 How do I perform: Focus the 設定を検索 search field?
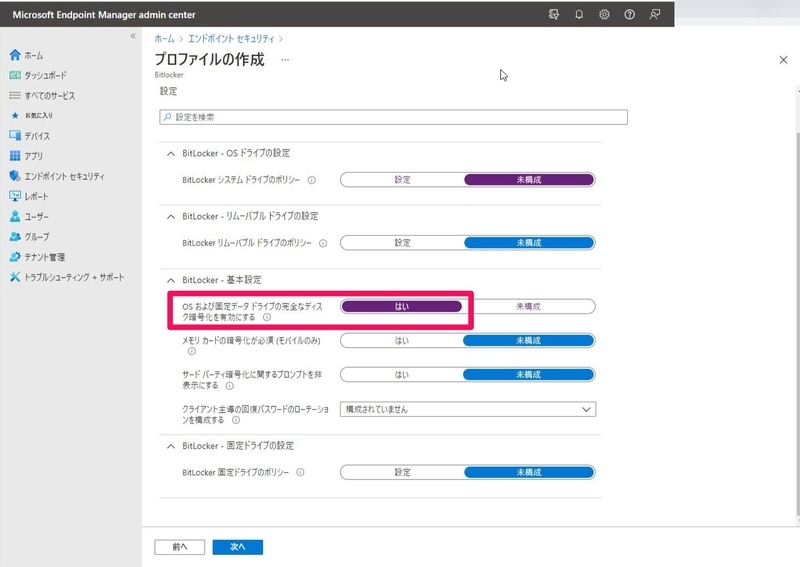pos(393,117)
